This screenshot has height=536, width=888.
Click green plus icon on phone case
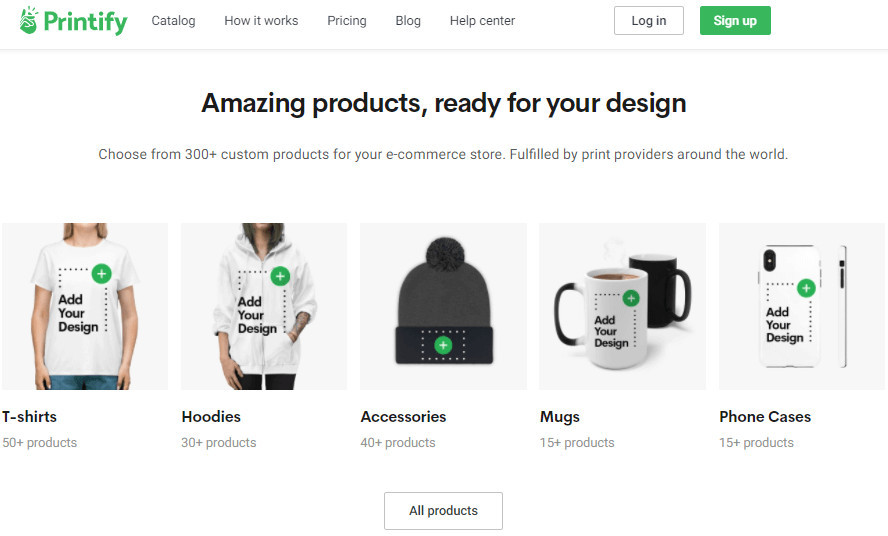coord(806,288)
